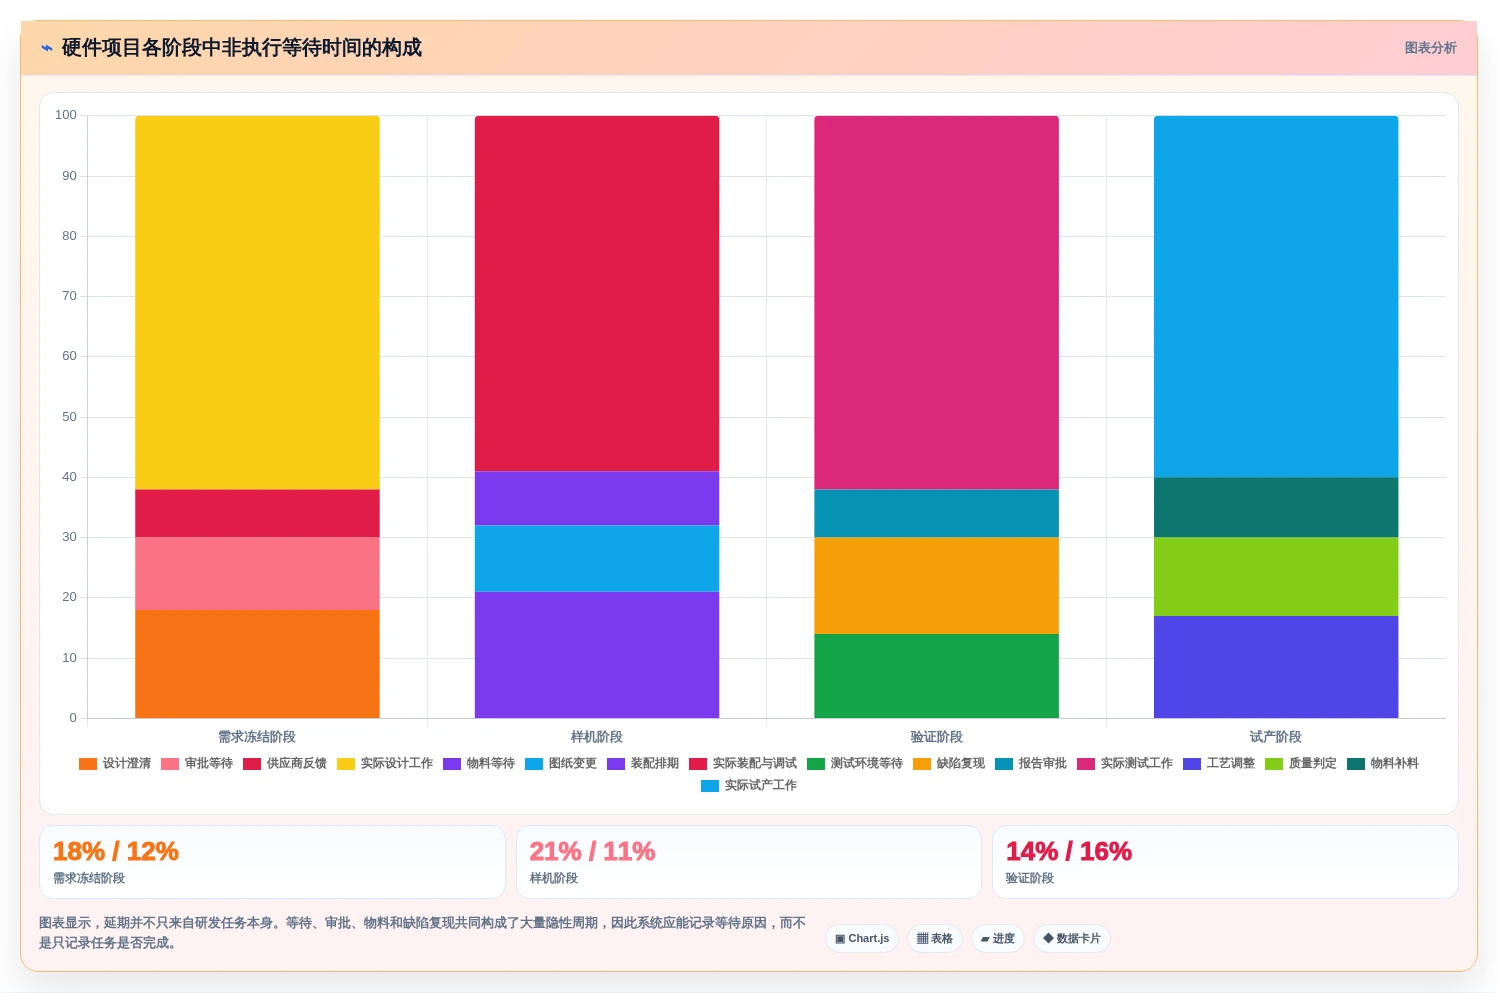Click the magenta 实际测试工作 bar segment

[x=937, y=302]
